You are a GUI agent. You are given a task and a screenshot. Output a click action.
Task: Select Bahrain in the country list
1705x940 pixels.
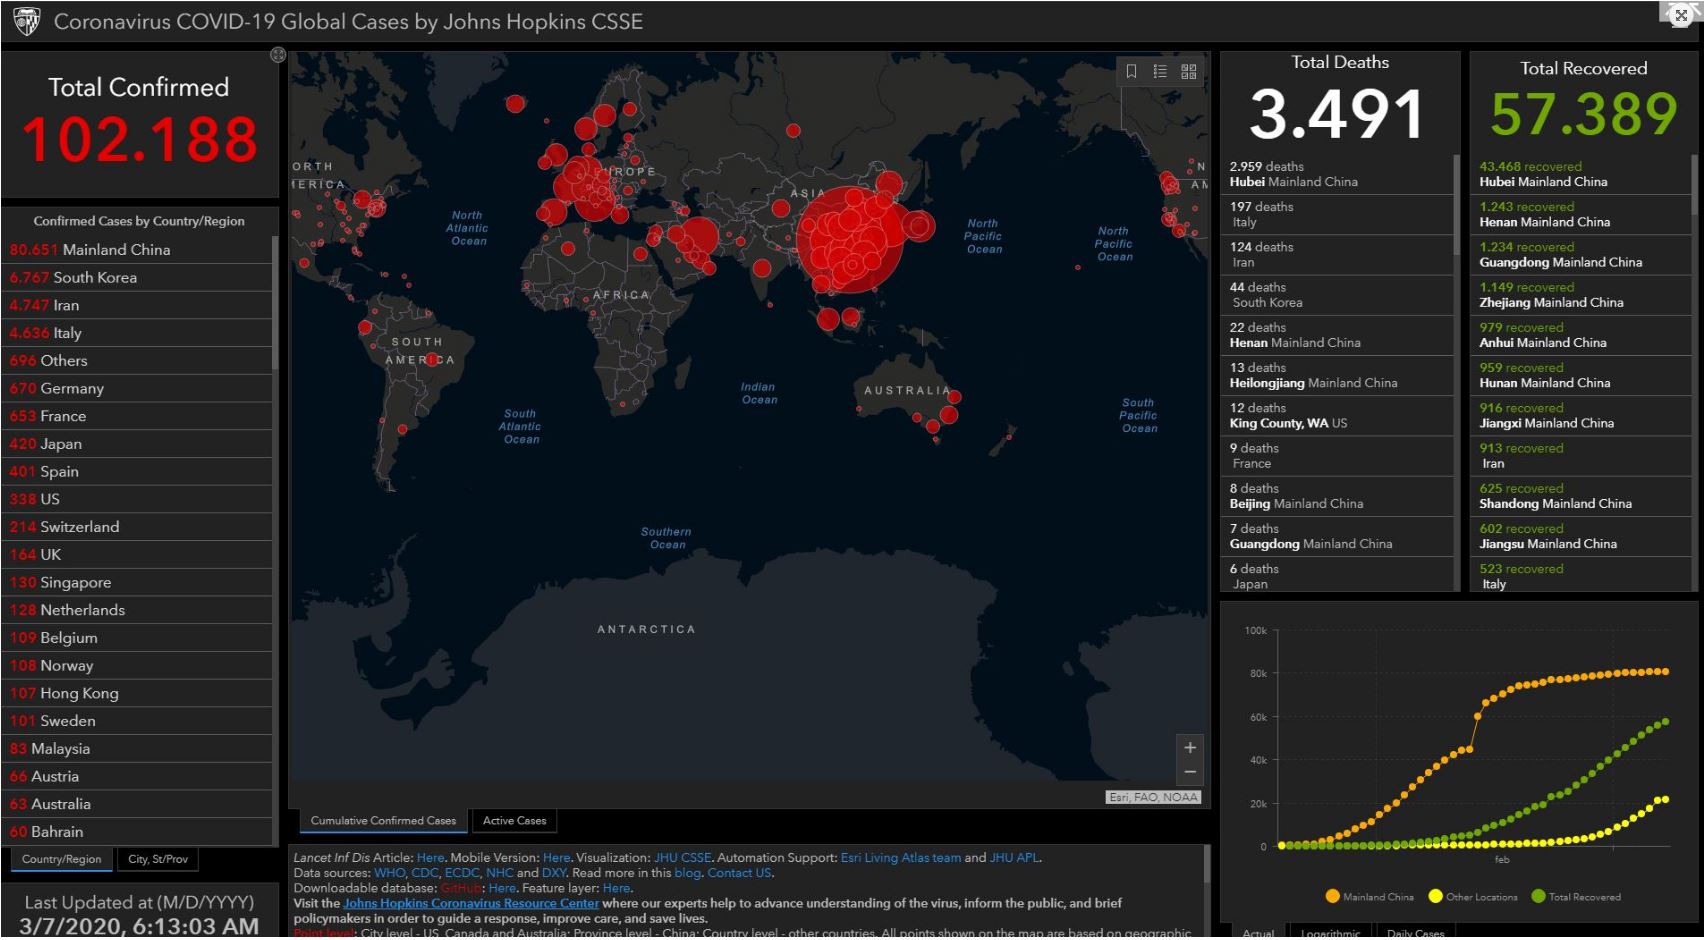point(138,832)
